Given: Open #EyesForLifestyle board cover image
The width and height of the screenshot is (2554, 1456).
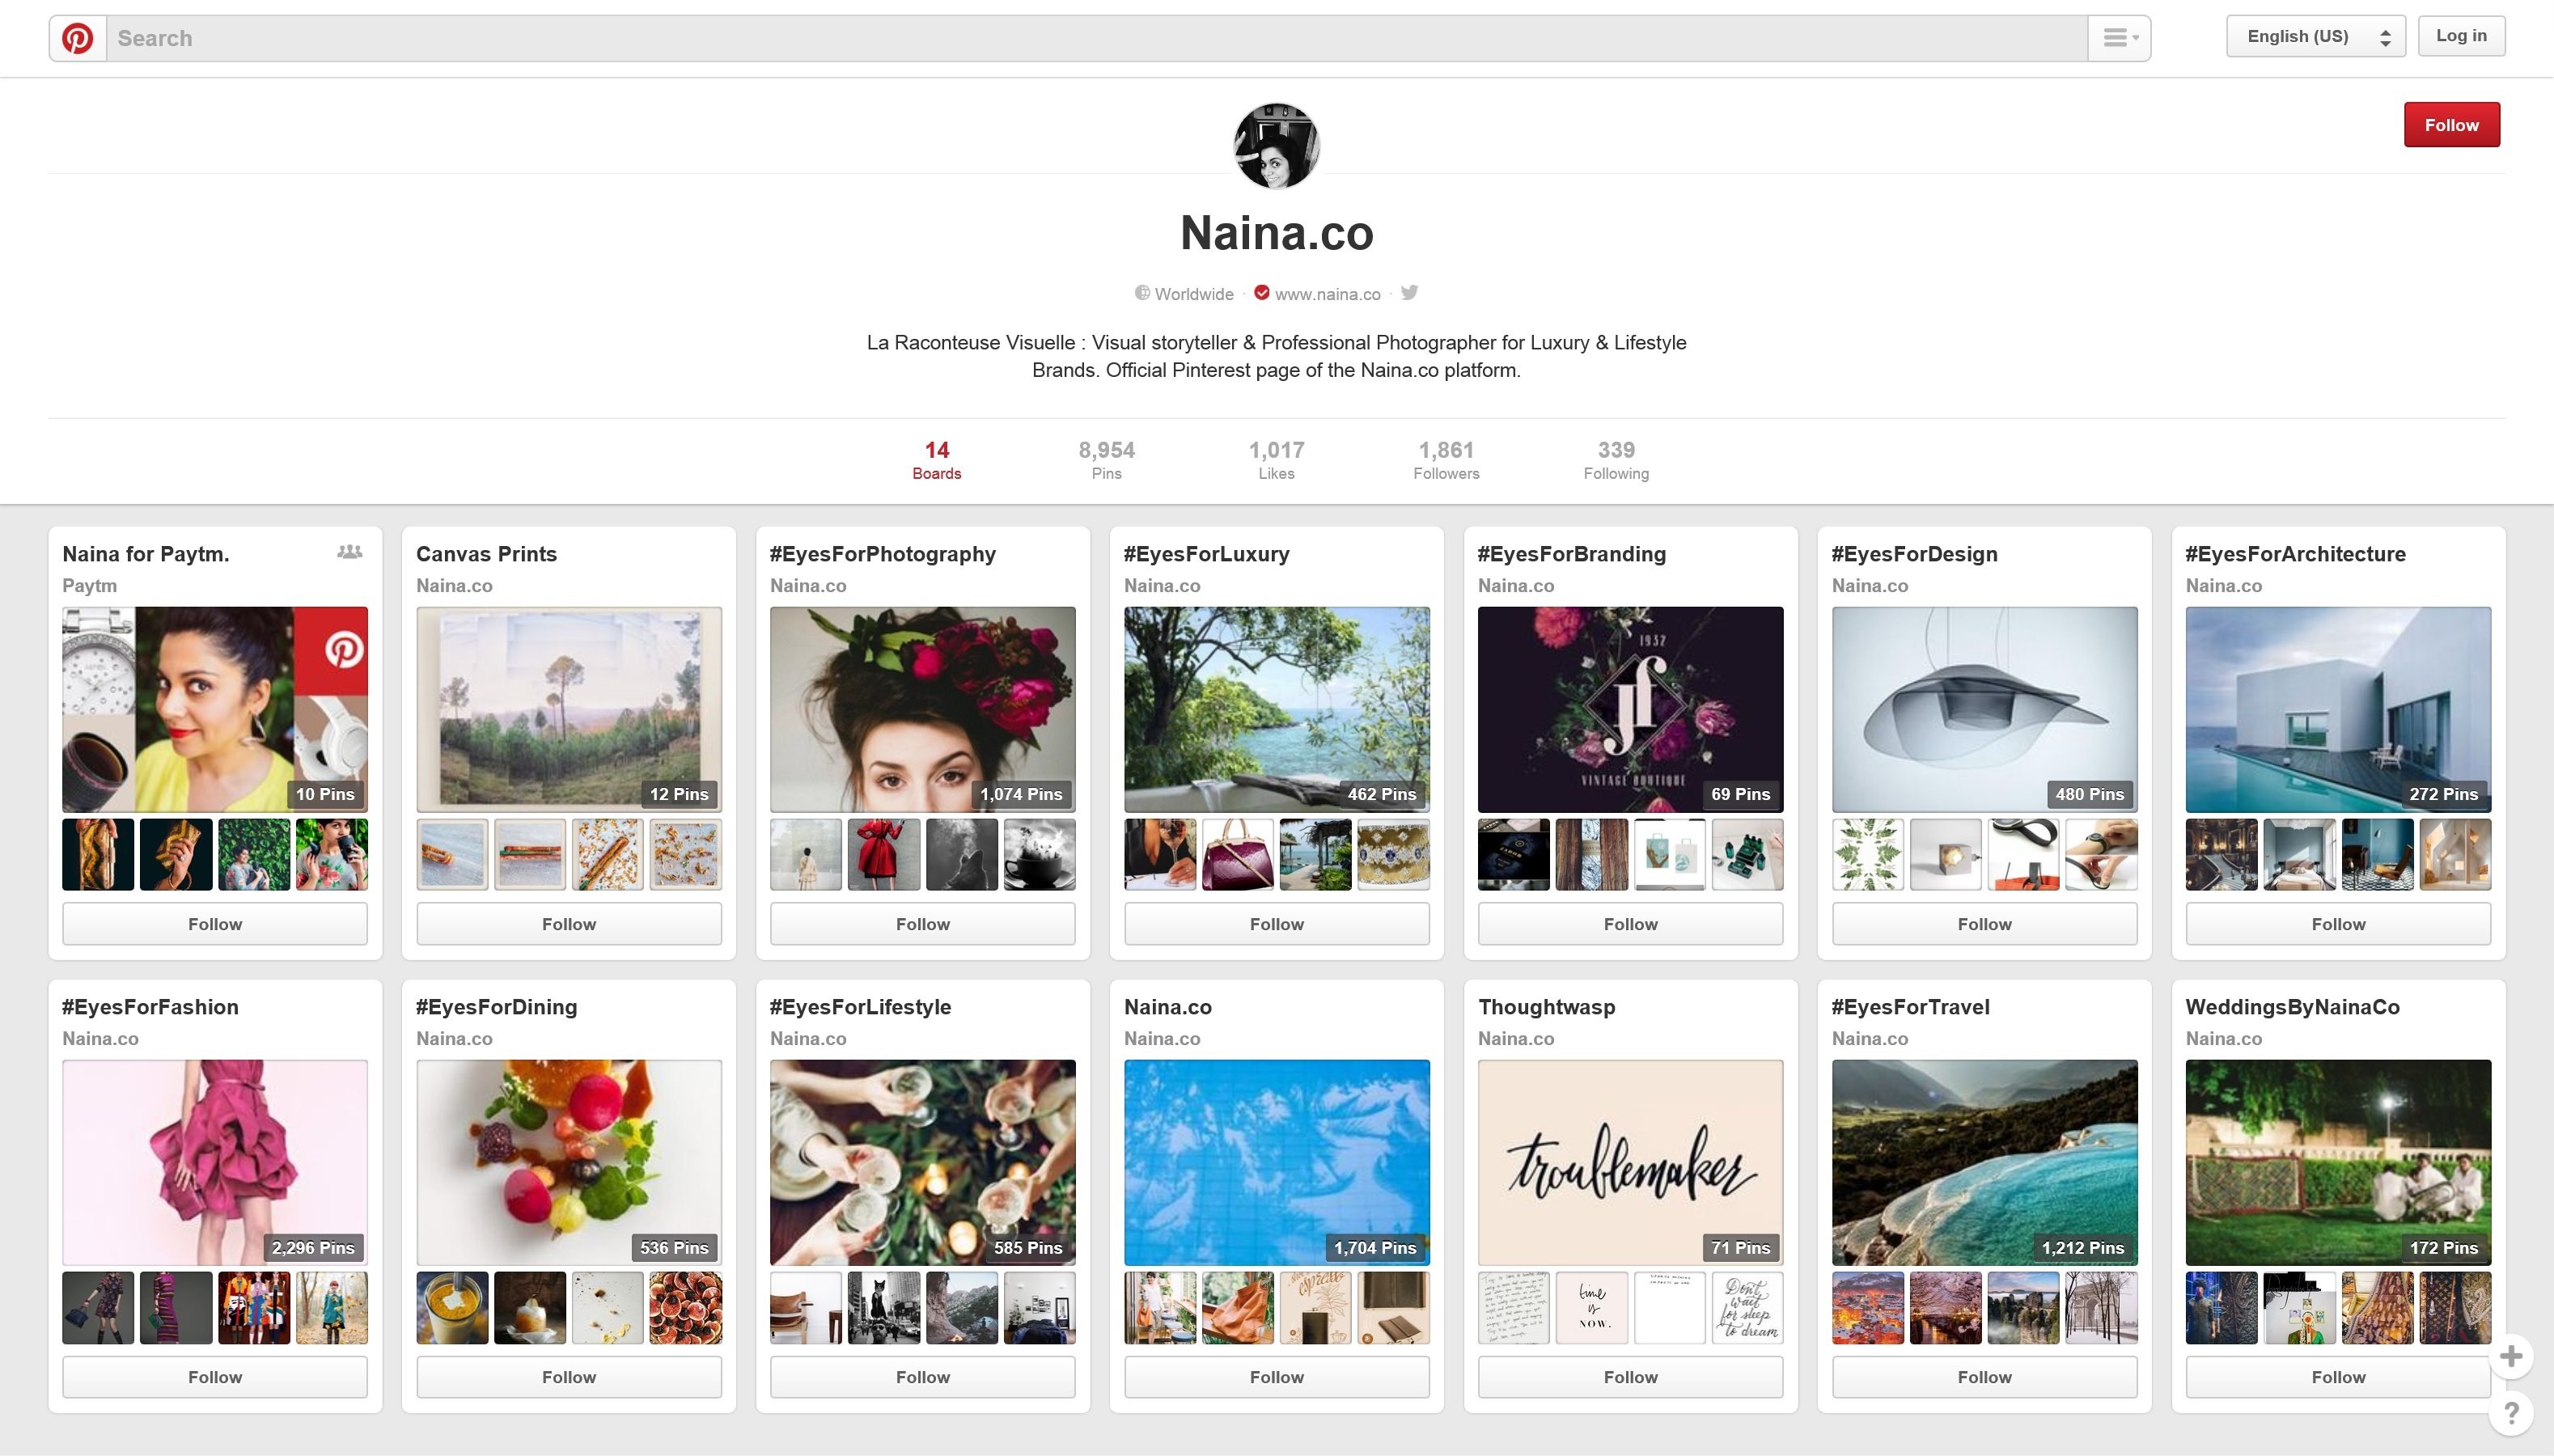Looking at the screenshot, I should click(x=923, y=1162).
